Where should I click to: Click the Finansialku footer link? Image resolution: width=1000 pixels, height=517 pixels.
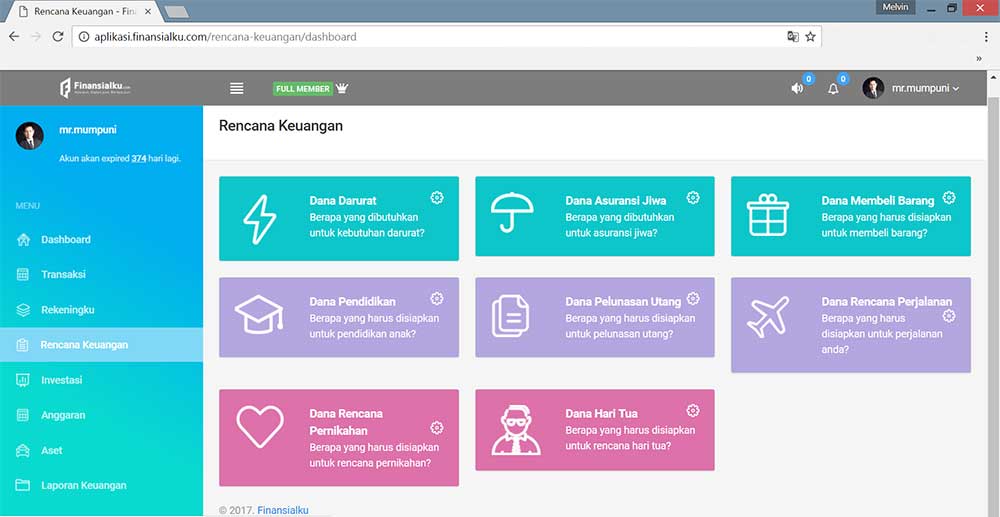point(282,510)
